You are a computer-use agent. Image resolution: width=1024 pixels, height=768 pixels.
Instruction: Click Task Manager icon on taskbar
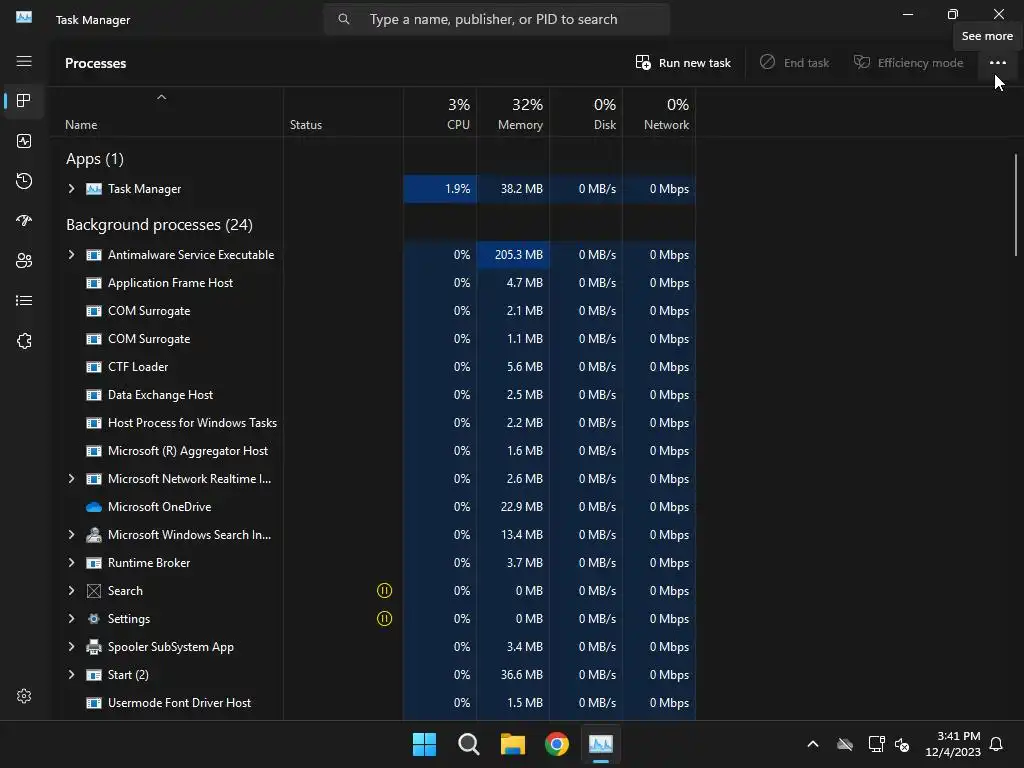click(x=601, y=744)
